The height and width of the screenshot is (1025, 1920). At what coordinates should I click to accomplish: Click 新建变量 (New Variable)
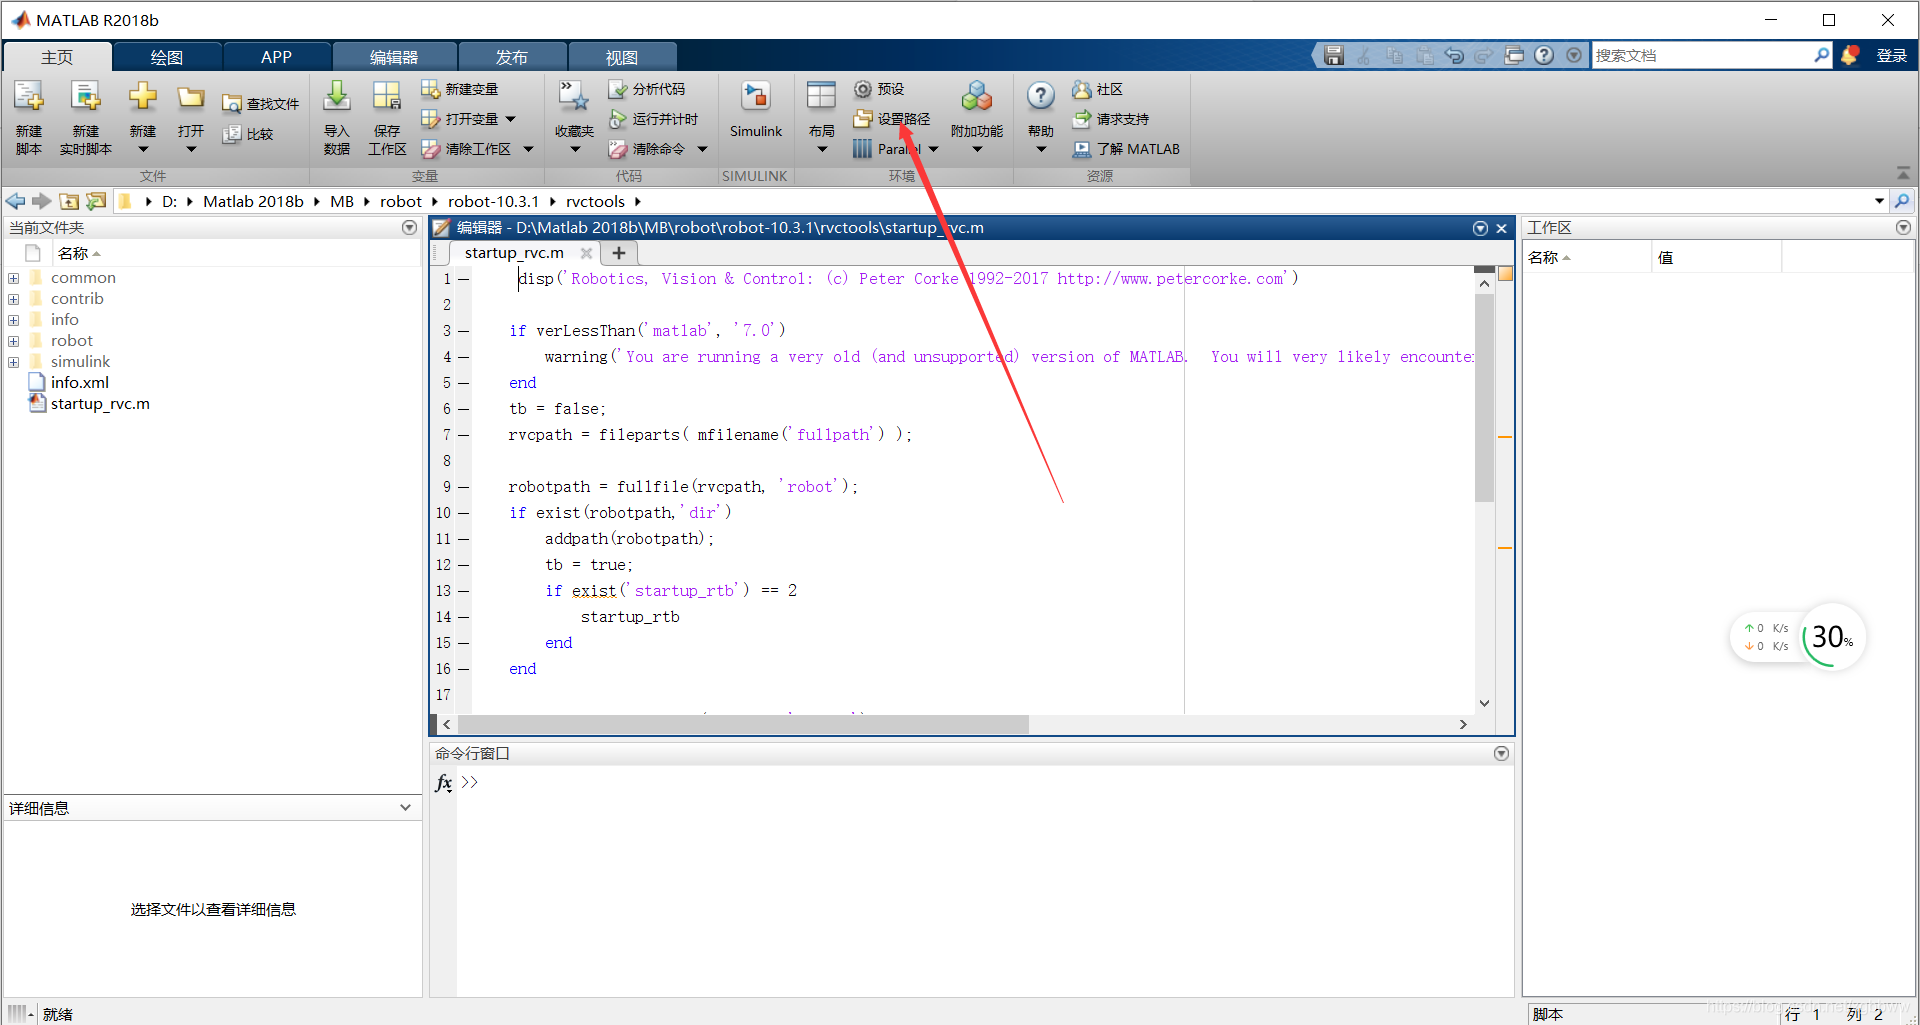click(x=460, y=89)
